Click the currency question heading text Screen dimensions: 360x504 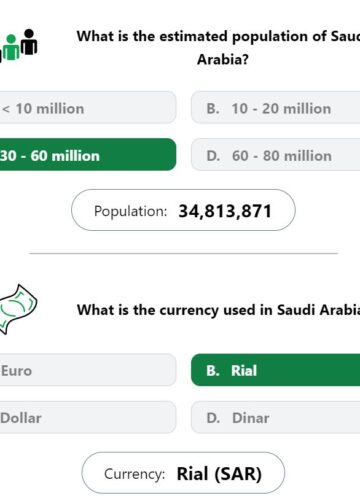pos(218,310)
